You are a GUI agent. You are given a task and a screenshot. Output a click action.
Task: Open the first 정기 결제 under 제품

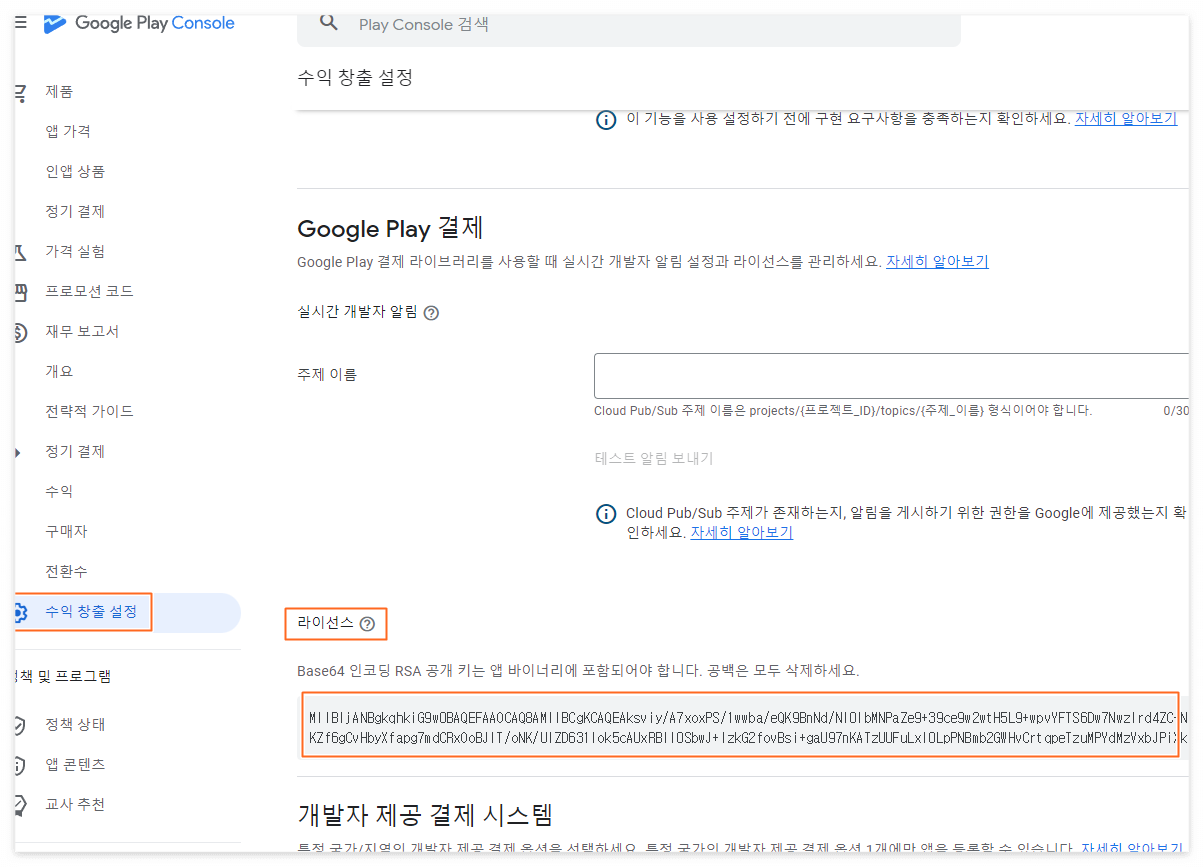[75, 211]
